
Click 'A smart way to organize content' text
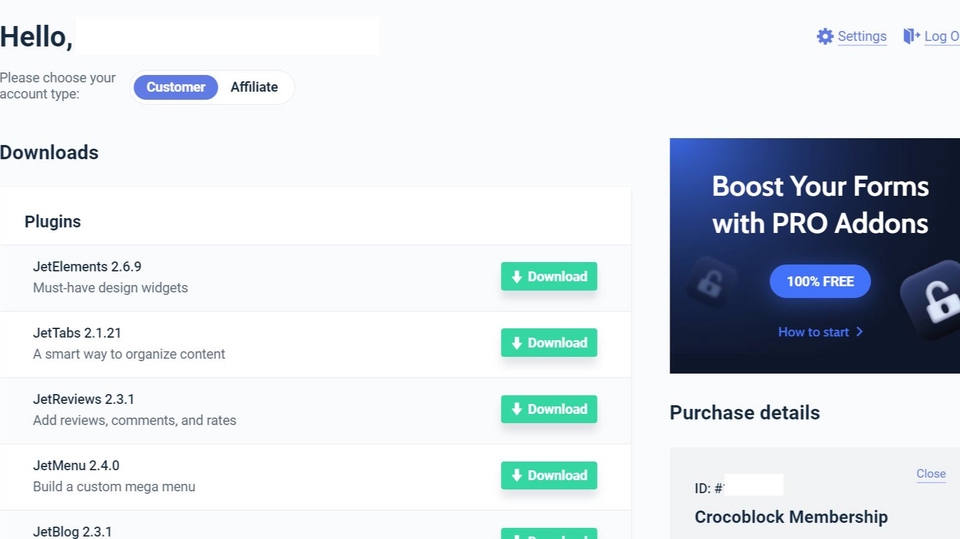point(129,354)
